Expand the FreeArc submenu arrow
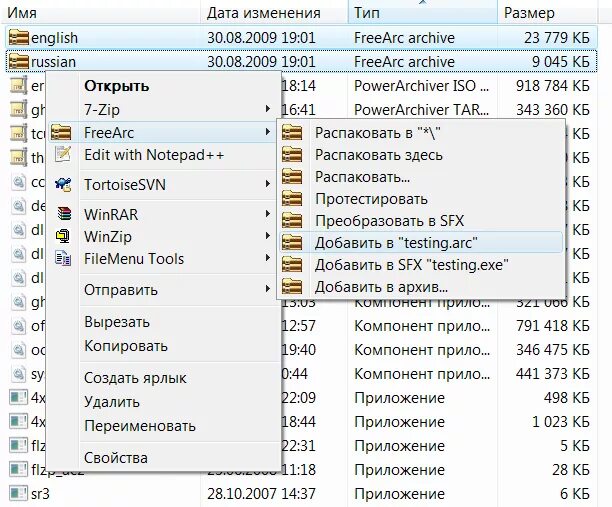This screenshot has width=612, height=507. (x=268, y=132)
